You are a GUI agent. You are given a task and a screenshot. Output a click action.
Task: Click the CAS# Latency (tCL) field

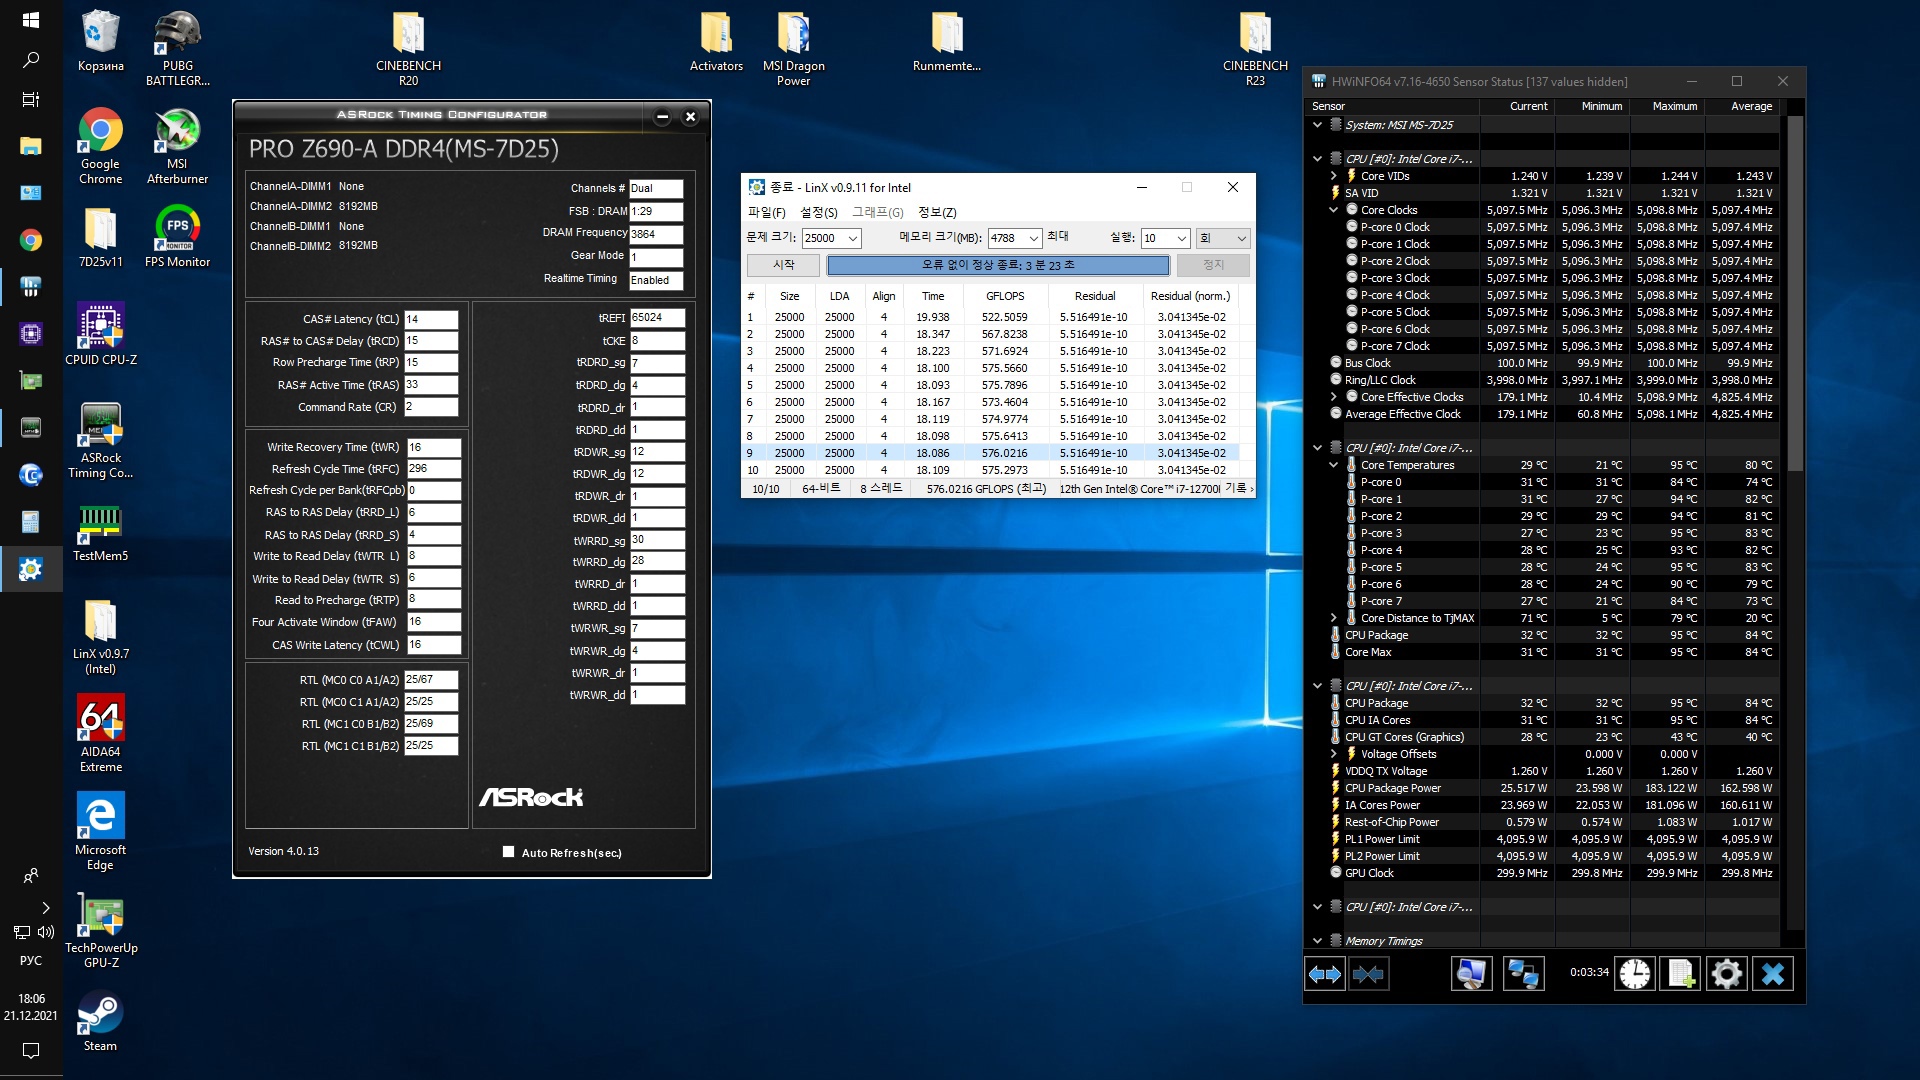[431, 319]
